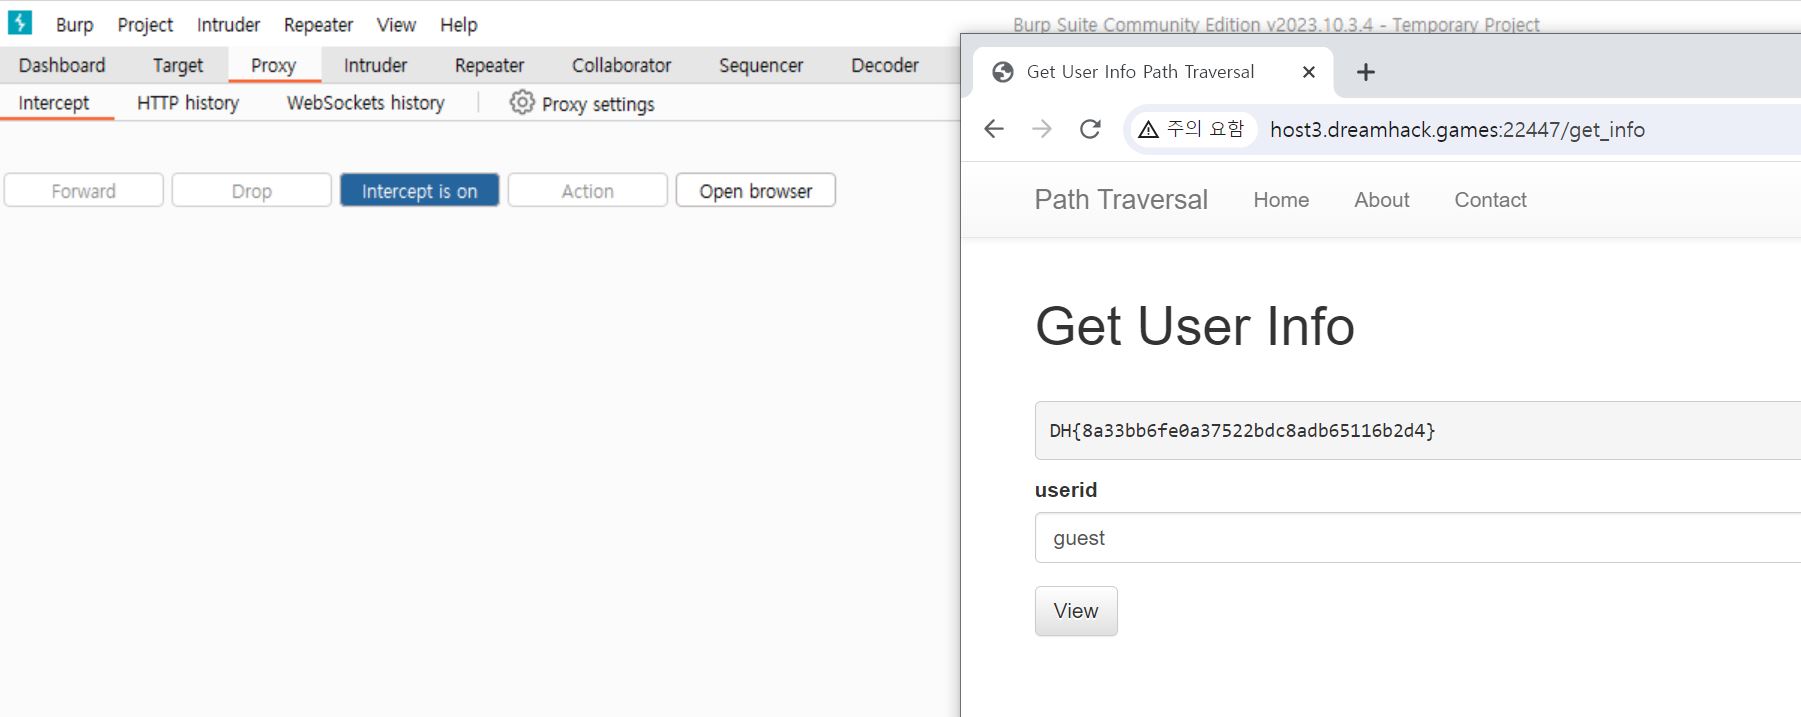Viewport: 1801px width, 717px height.
Task: Open the Help menu
Action: coord(459,24)
